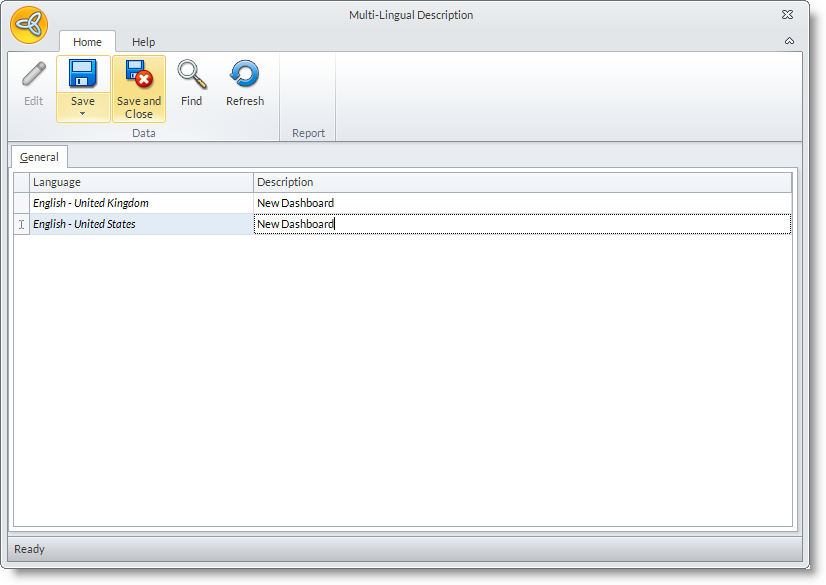Viewport: 826px width, 585px height.
Task: Click the Refresh icon
Action: 245,75
